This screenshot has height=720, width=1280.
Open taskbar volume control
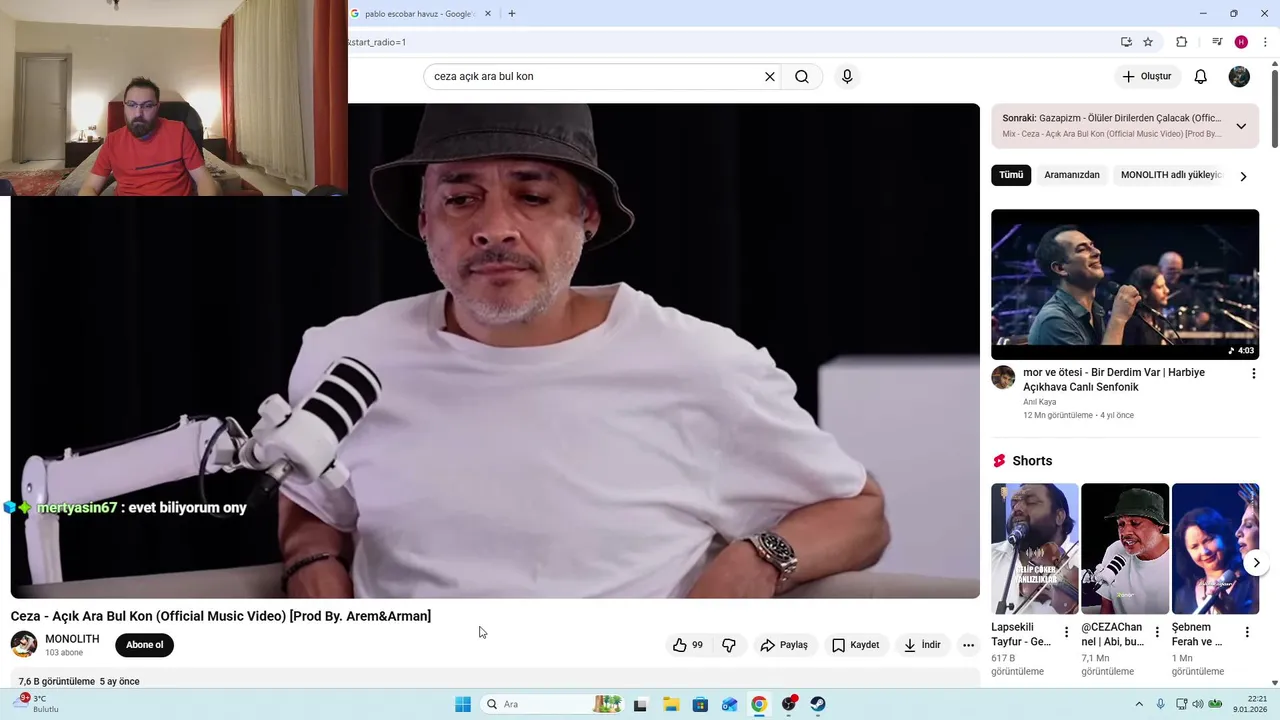[1198, 704]
